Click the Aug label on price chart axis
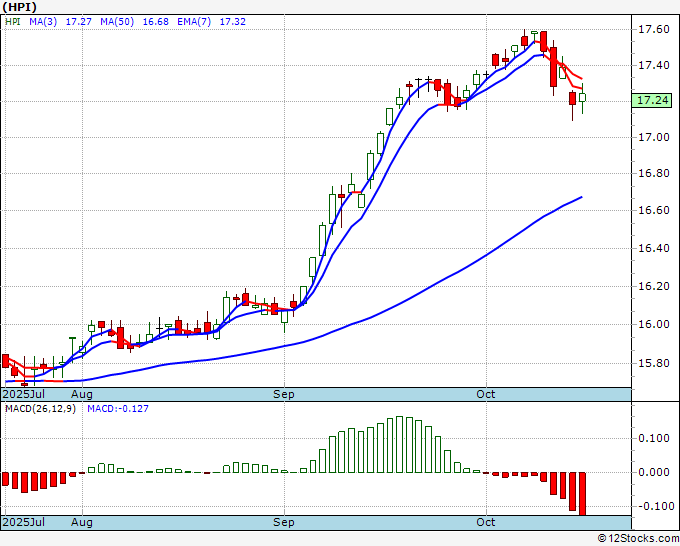 (x=82, y=394)
